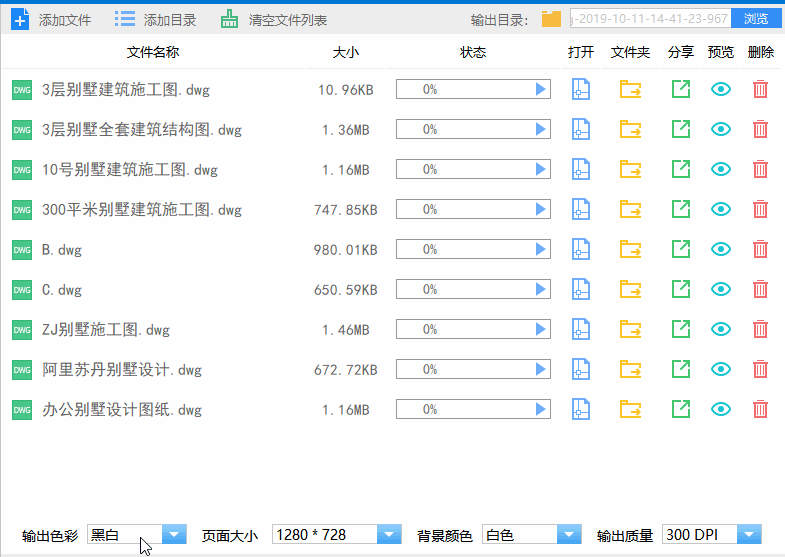Click the progress bar for 阿里苏丹别墅设计.dwg
Image resolution: width=785 pixels, height=557 pixels.
click(473, 369)
